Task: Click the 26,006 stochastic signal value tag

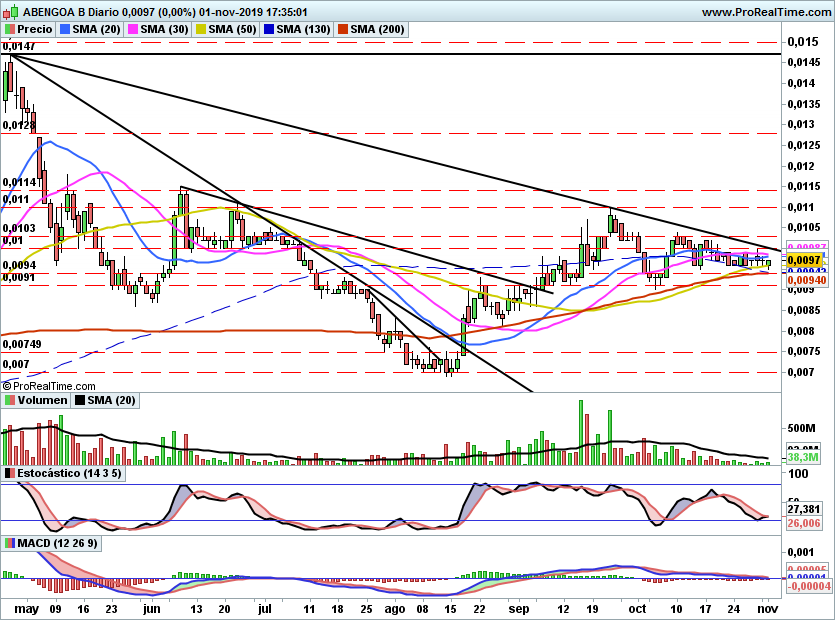Action: point(804,523)
